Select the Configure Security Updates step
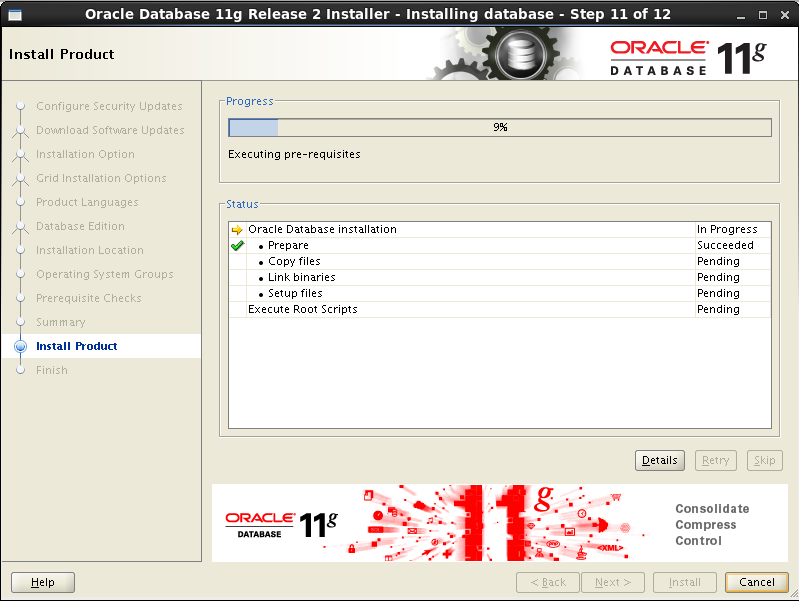Screen dimensions: 799x601 (109, 106)
